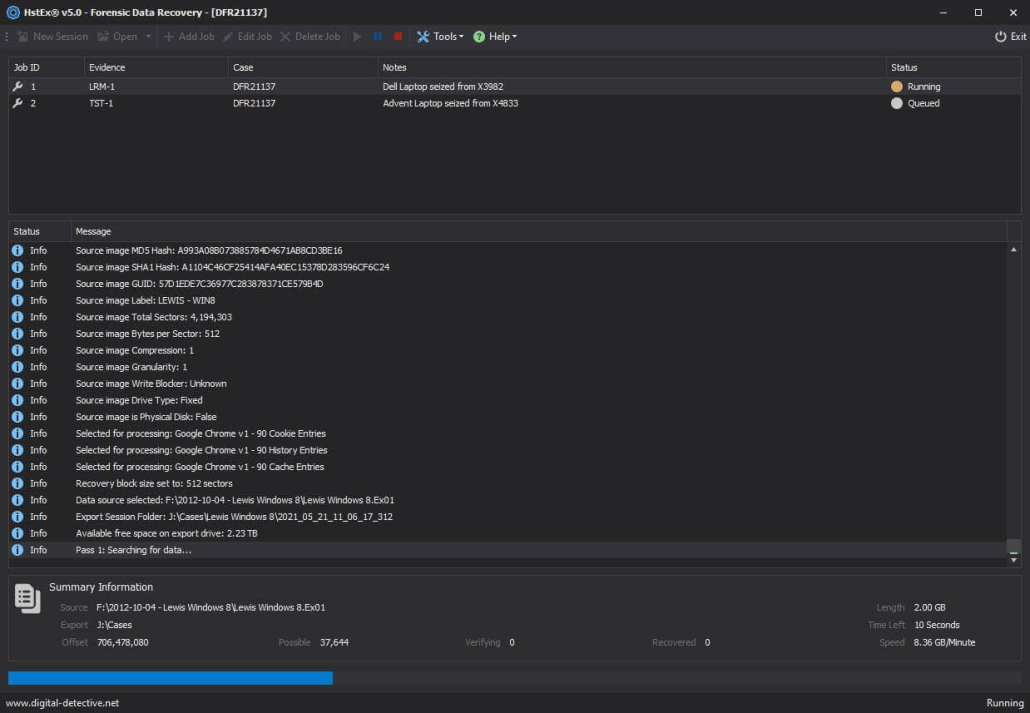Image resolution: width=1030 pixels, height=713 pixels.
Task: Expand the arrow next to Open
Action: [x=149, y=37]
